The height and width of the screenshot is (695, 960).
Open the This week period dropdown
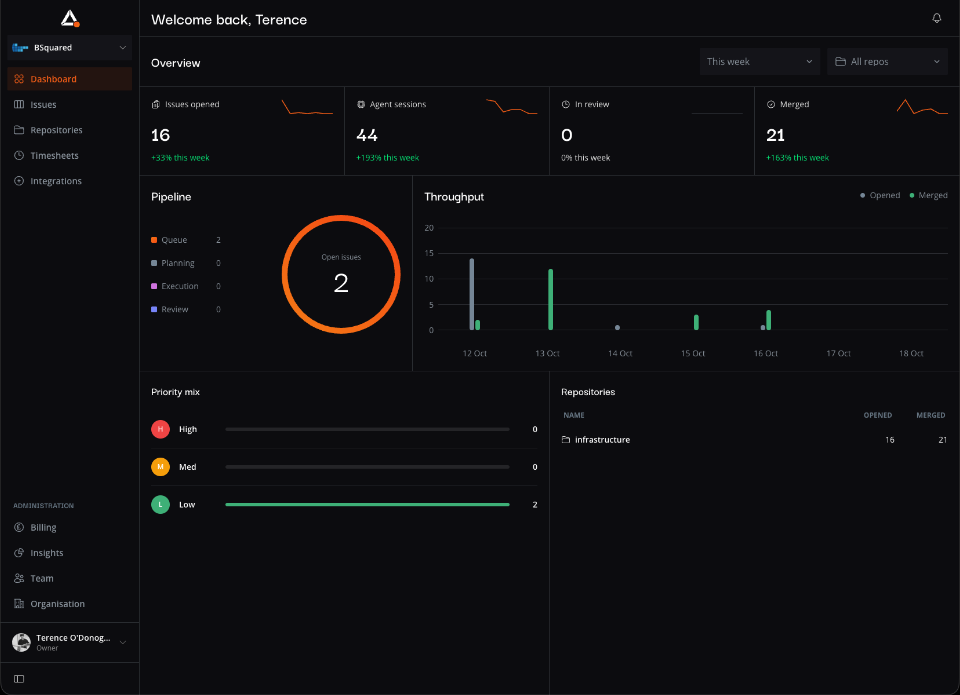click(x=759, y=61)
